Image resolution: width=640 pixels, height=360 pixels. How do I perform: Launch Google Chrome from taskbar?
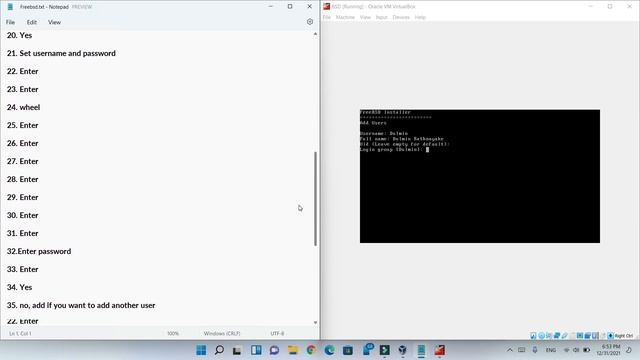(x=311, y=350)
